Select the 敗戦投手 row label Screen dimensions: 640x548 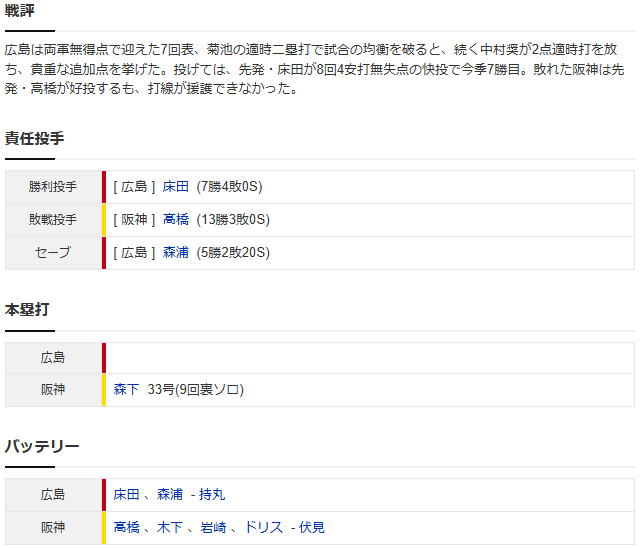(53, 220)
